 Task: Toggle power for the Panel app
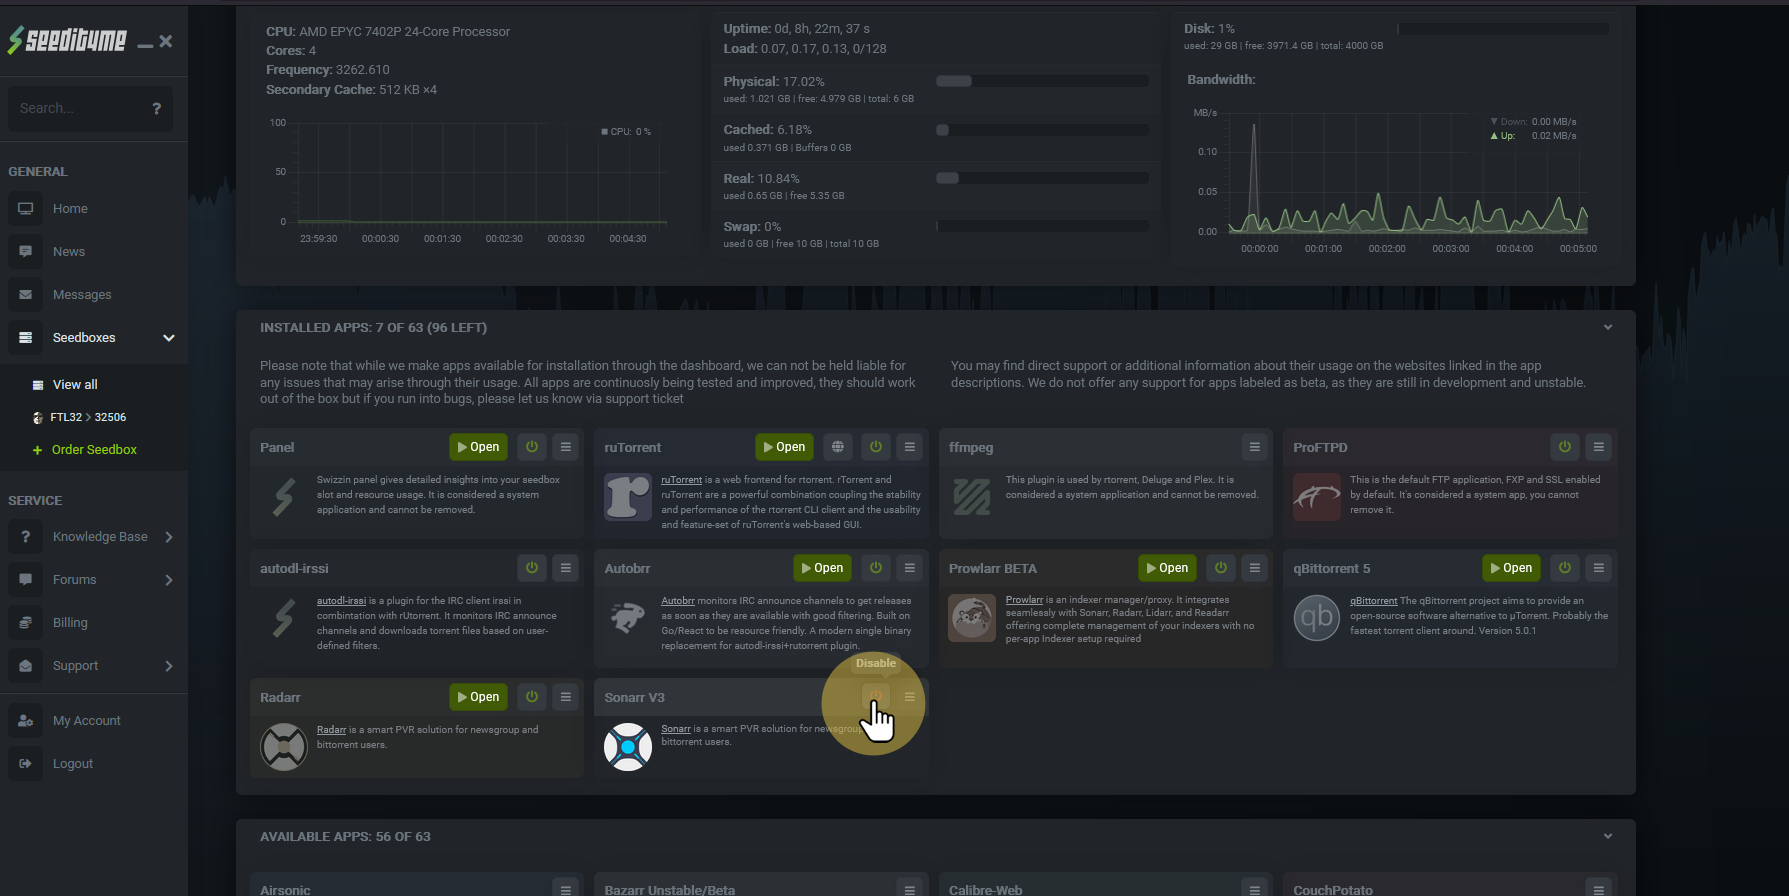coord(532,447)
